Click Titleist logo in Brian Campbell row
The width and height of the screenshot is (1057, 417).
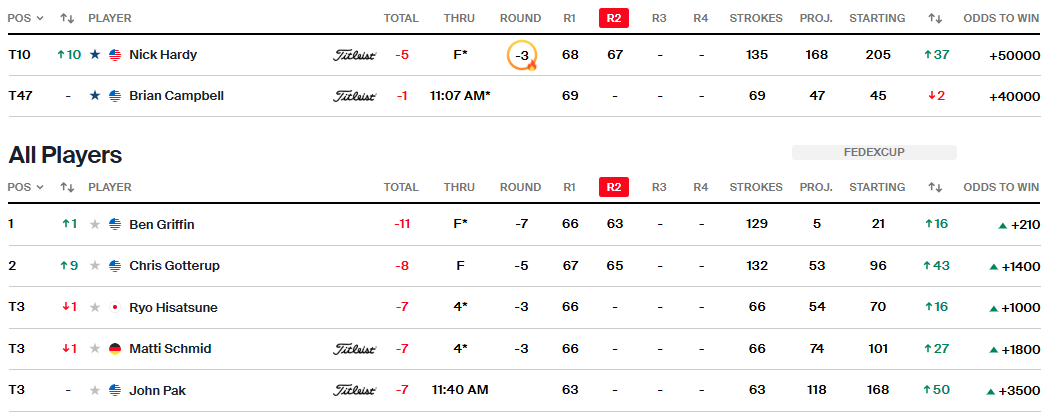click(354, 96)
